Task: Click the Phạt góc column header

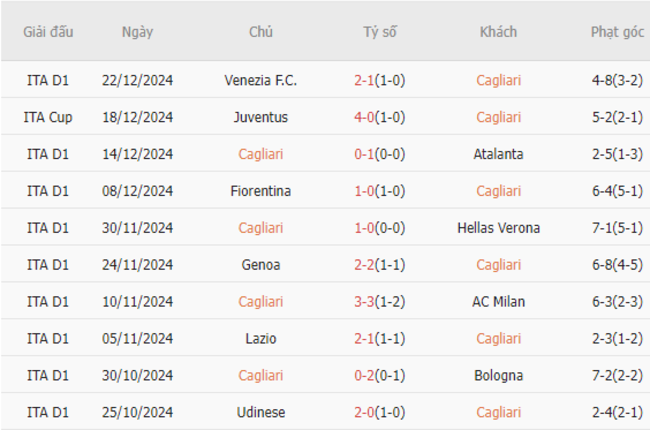Action: click(x=617, y=32)
